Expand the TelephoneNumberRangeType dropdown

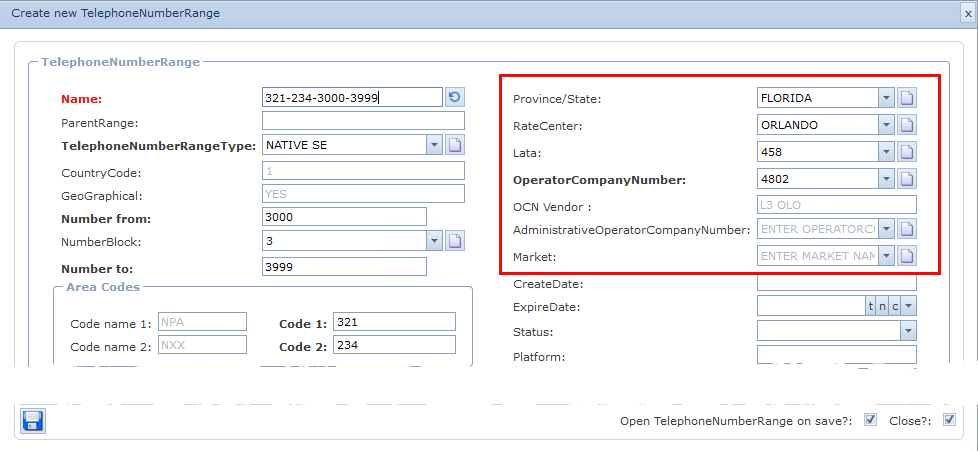434,145
